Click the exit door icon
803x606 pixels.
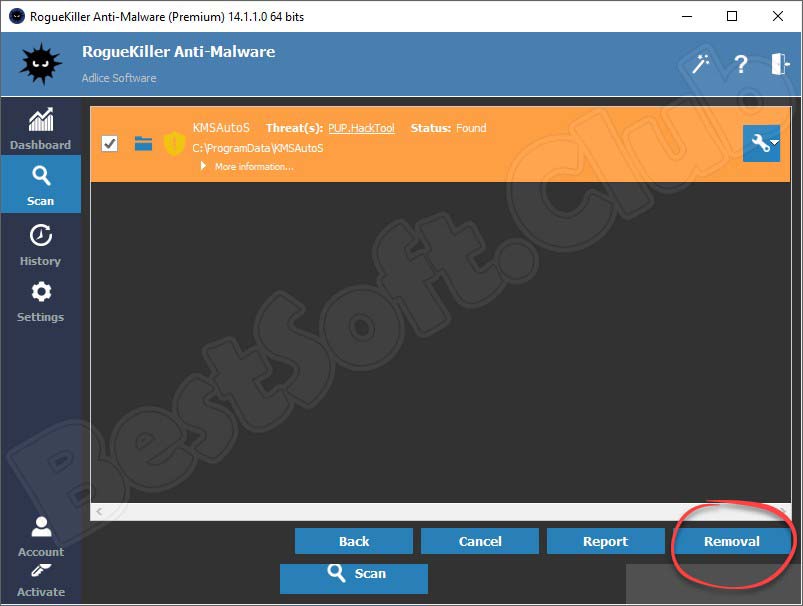click(x=780, y=64)
